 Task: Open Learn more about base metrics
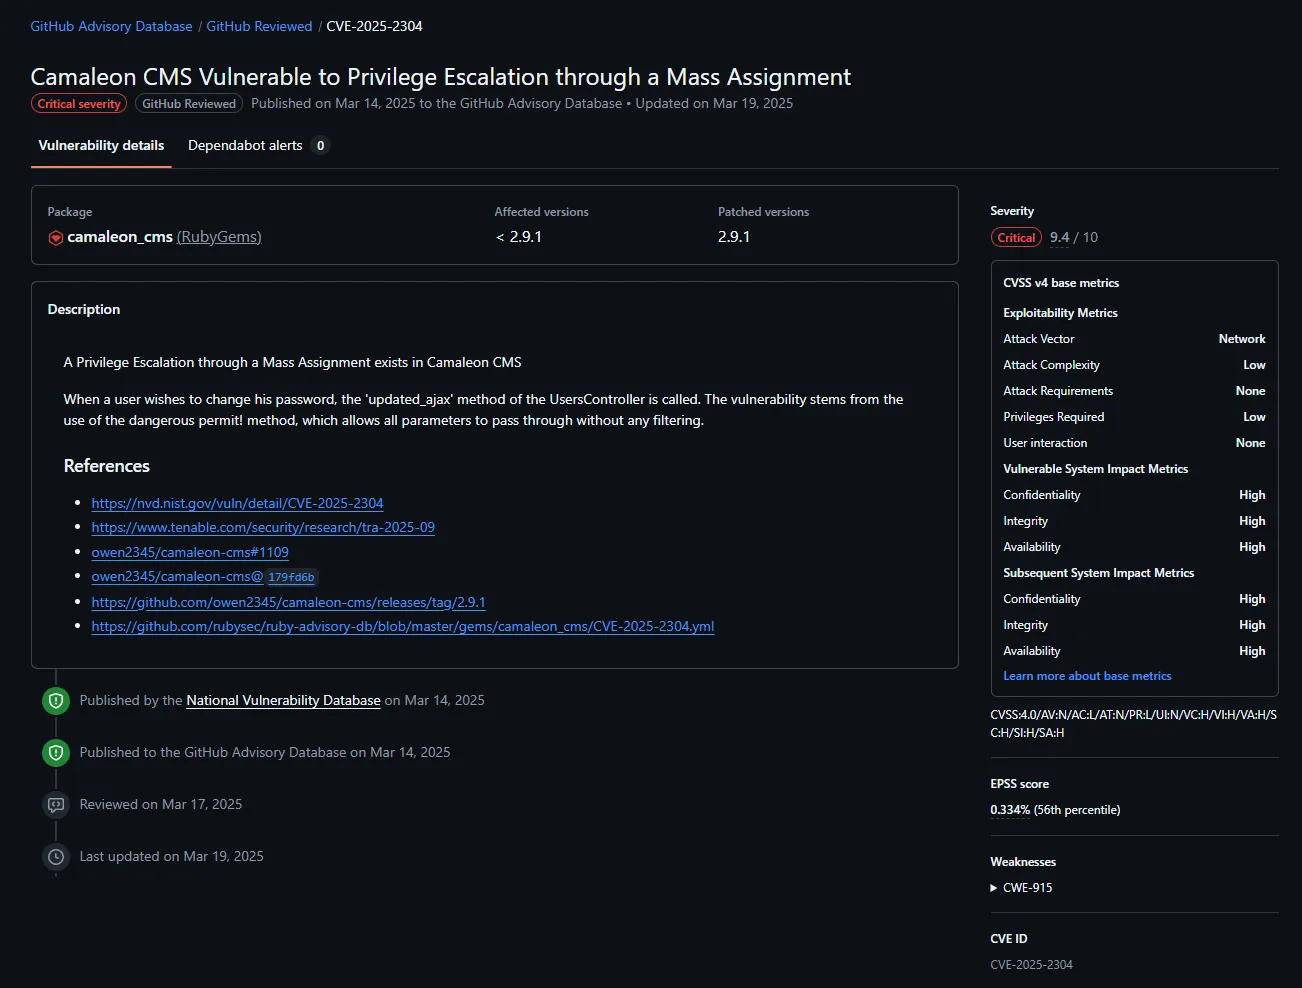(1087, 677)
